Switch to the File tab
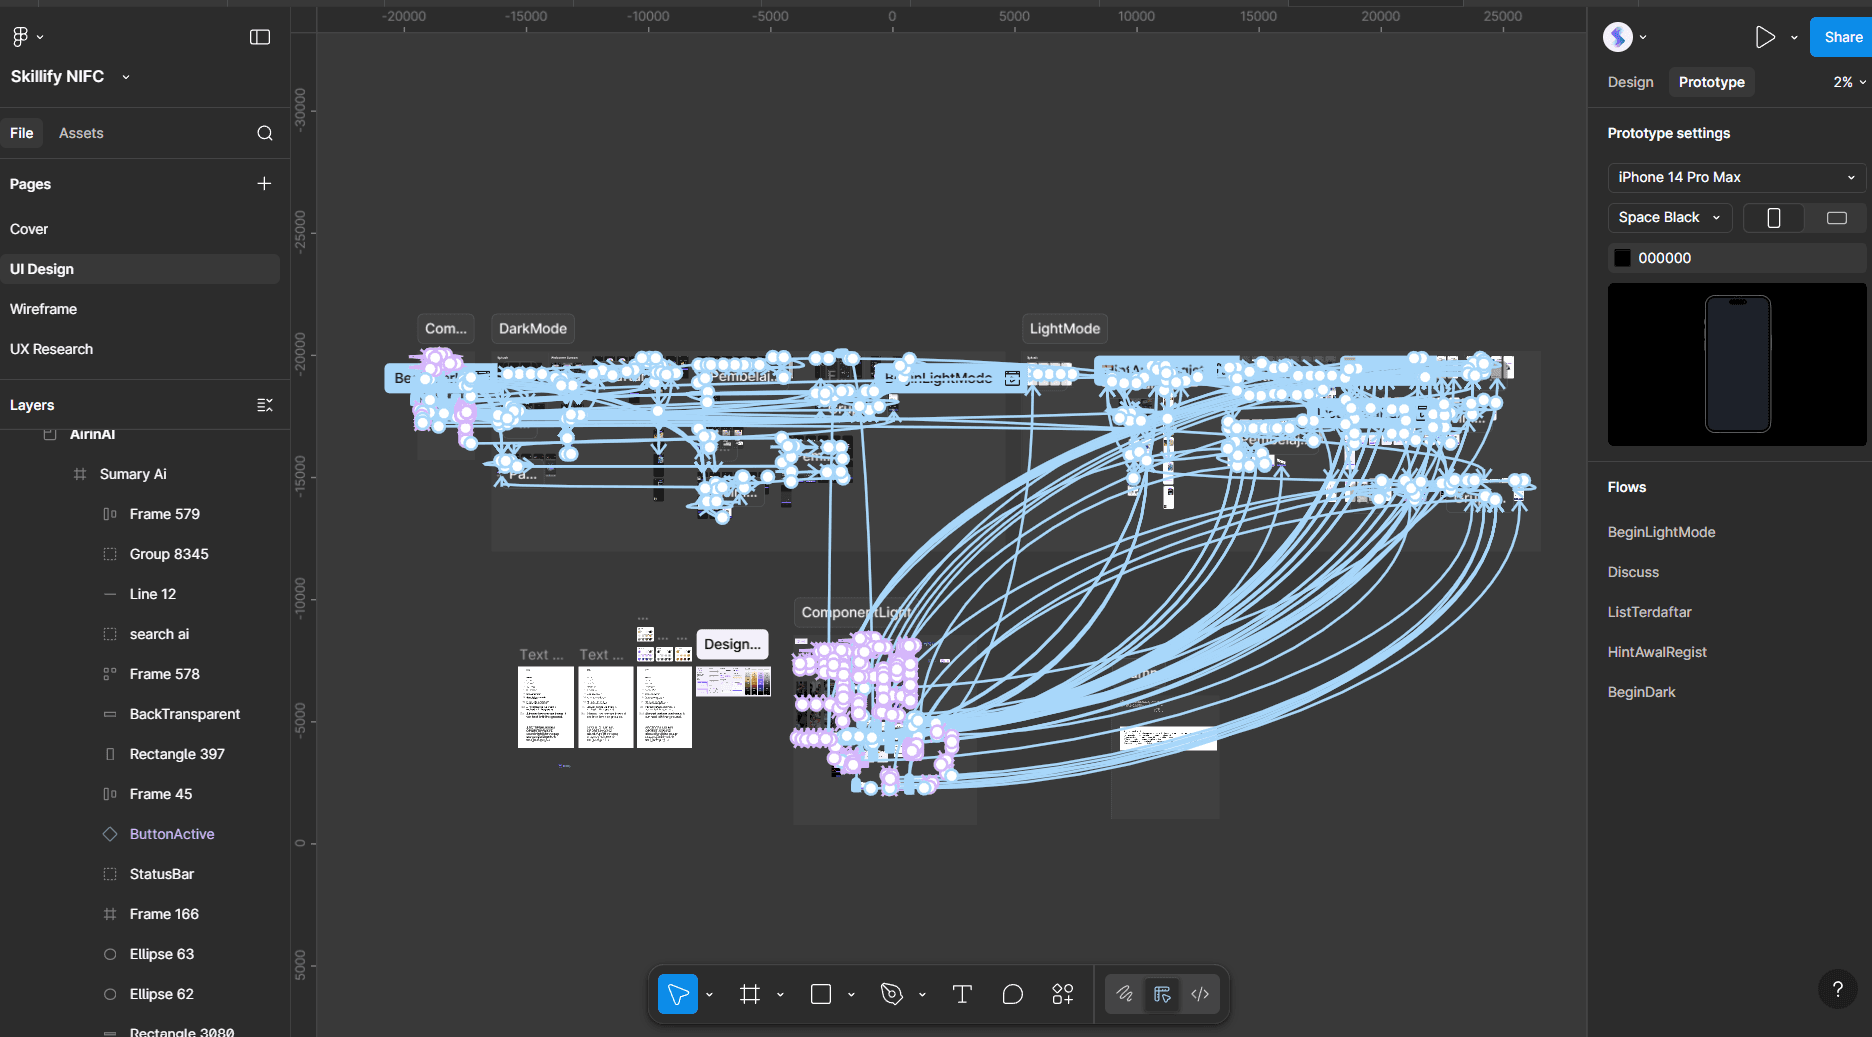 tap(21, 133)
